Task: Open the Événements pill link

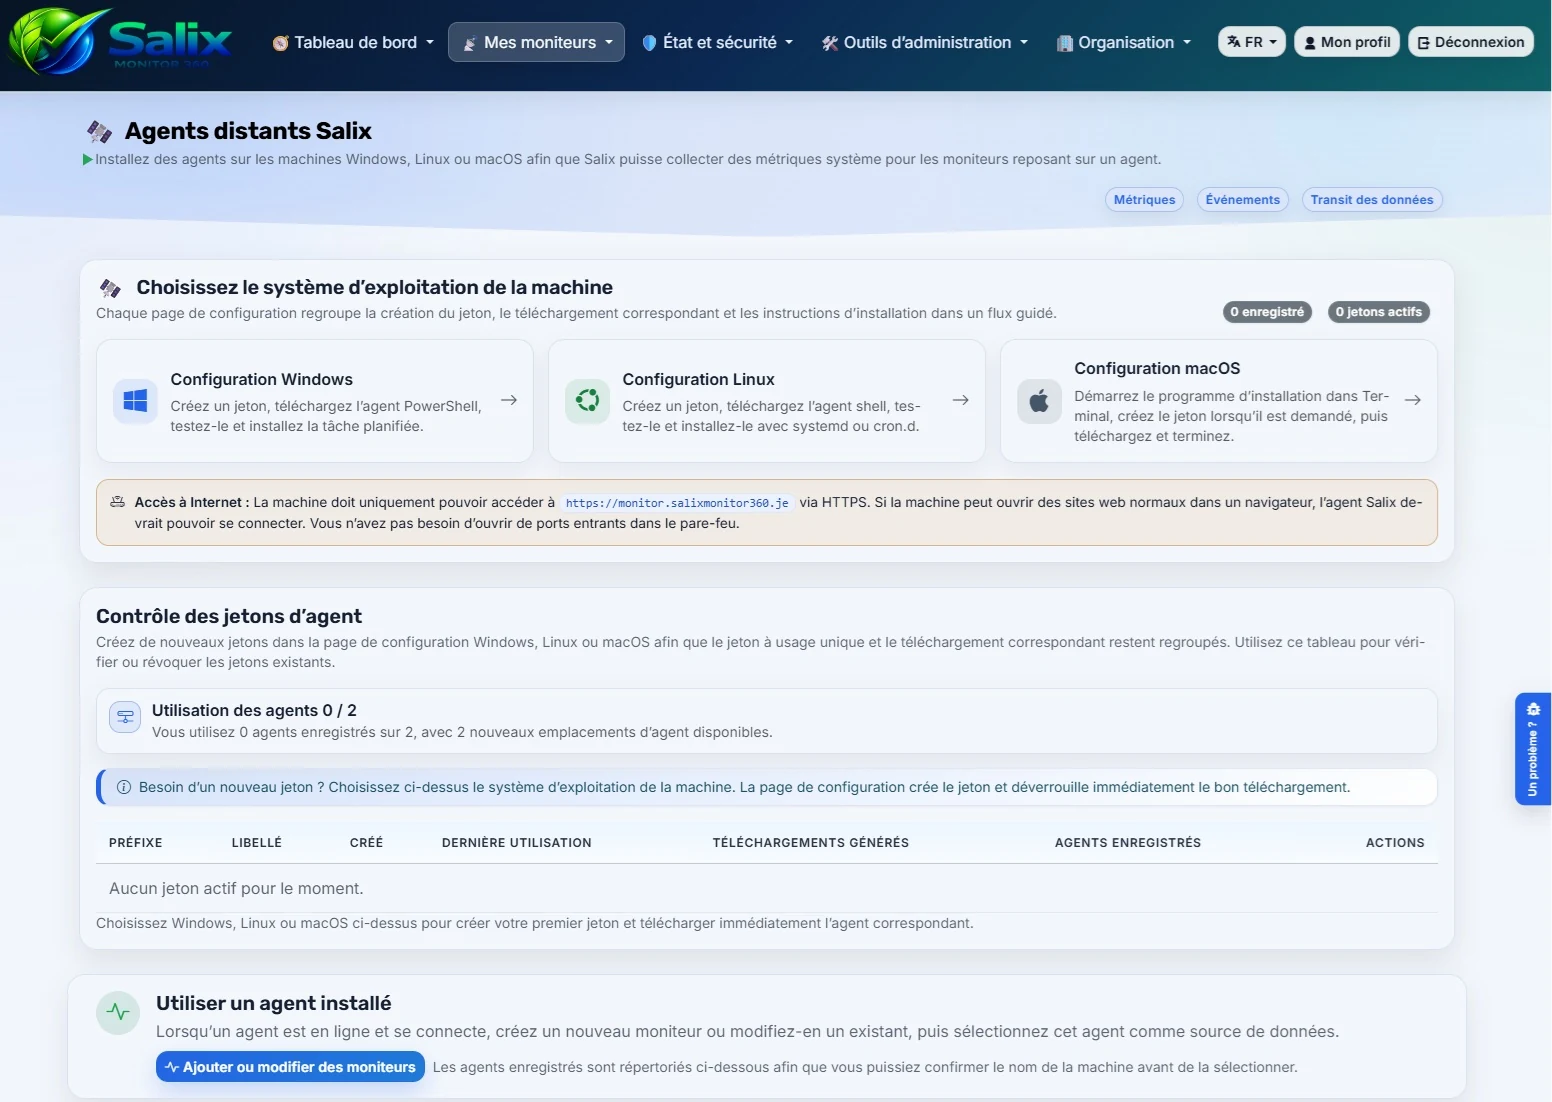Action: (x=1242, y=200)
